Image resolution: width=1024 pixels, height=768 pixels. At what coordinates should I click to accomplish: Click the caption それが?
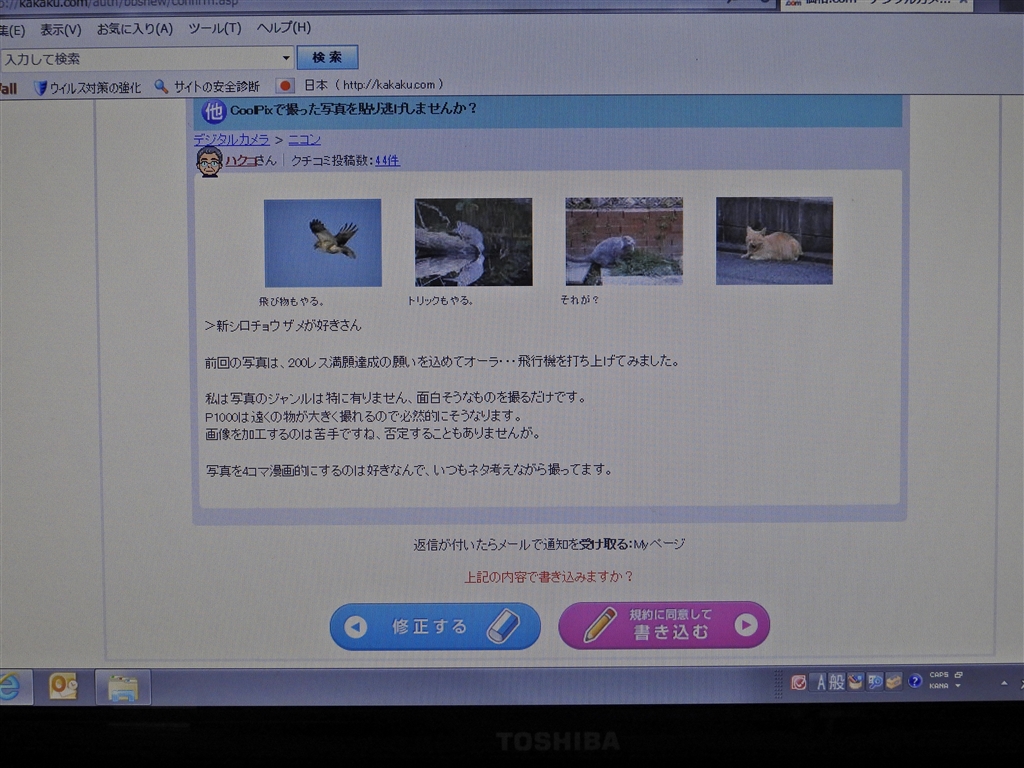tap(579, 300)
